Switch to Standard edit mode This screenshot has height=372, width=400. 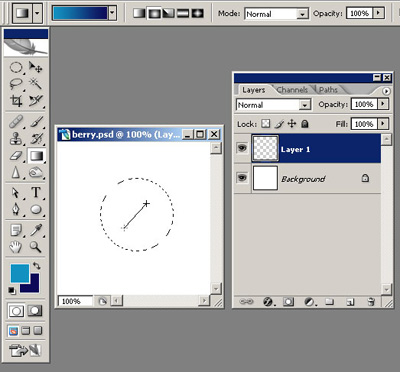[x=16, y=311]
